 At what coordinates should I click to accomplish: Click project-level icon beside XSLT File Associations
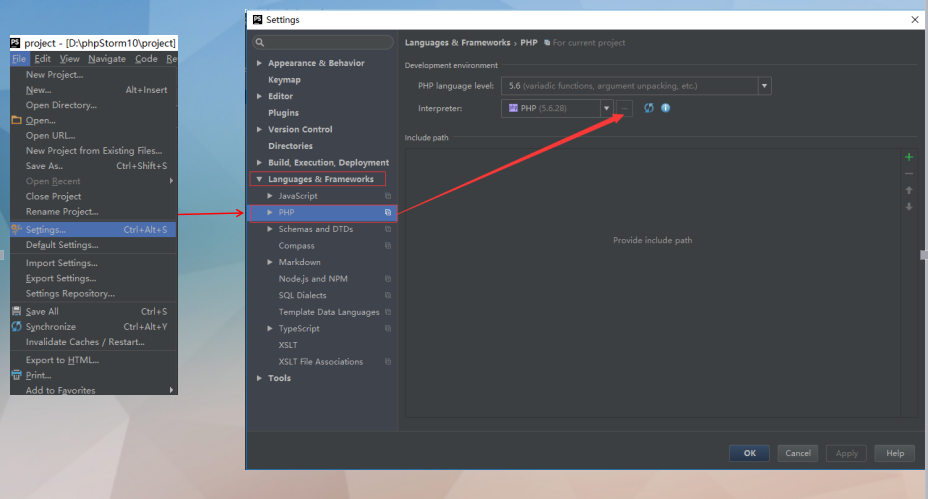tap(388, 362)
